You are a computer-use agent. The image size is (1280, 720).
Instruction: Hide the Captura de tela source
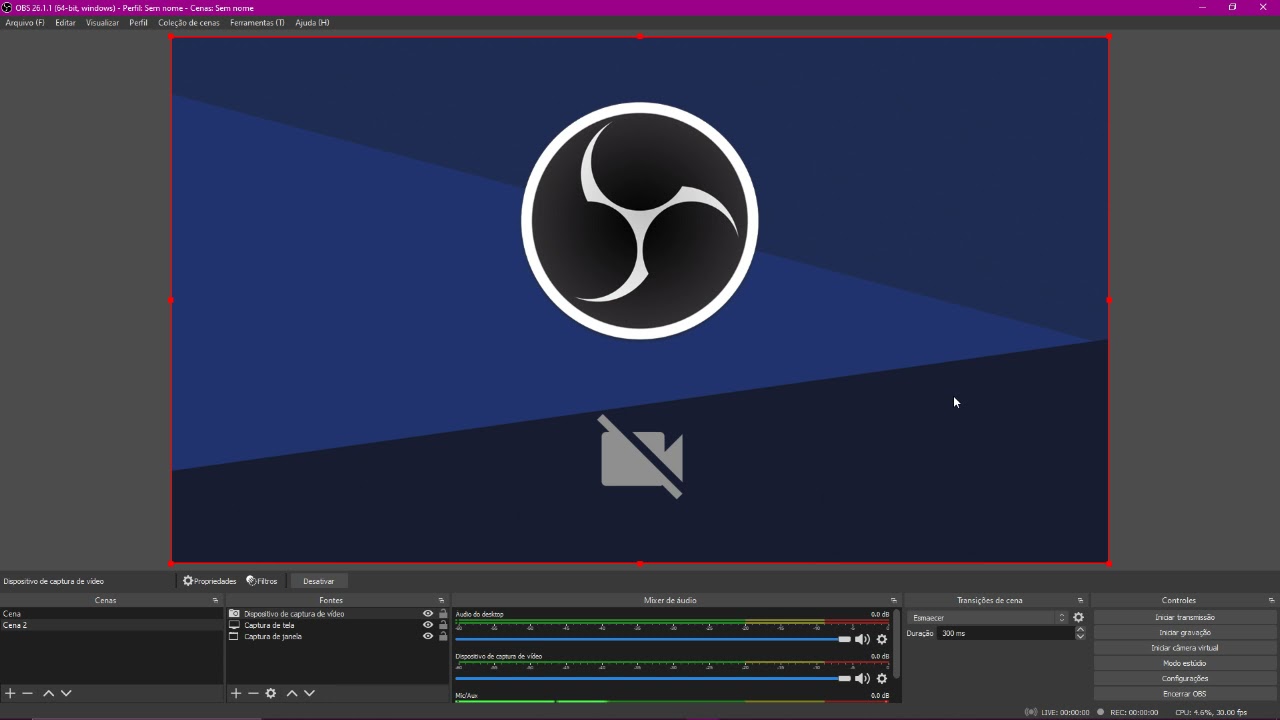click(428, 625)
